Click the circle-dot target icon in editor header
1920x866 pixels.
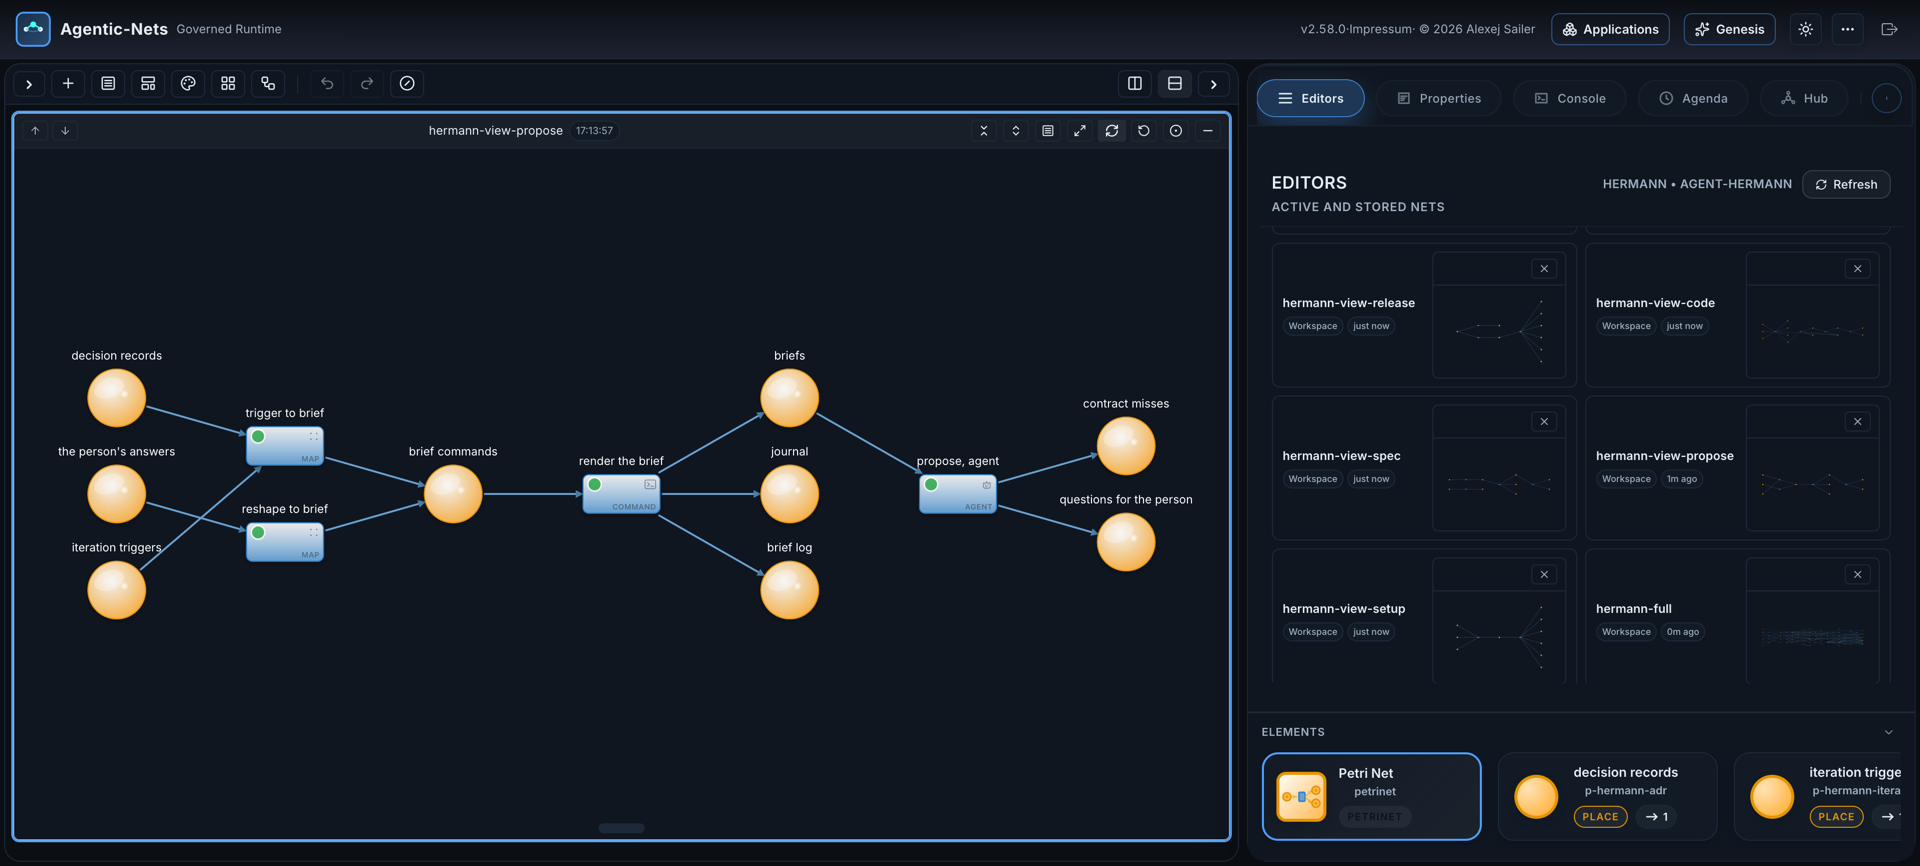pyautogui.click(x=1176, y=131)
